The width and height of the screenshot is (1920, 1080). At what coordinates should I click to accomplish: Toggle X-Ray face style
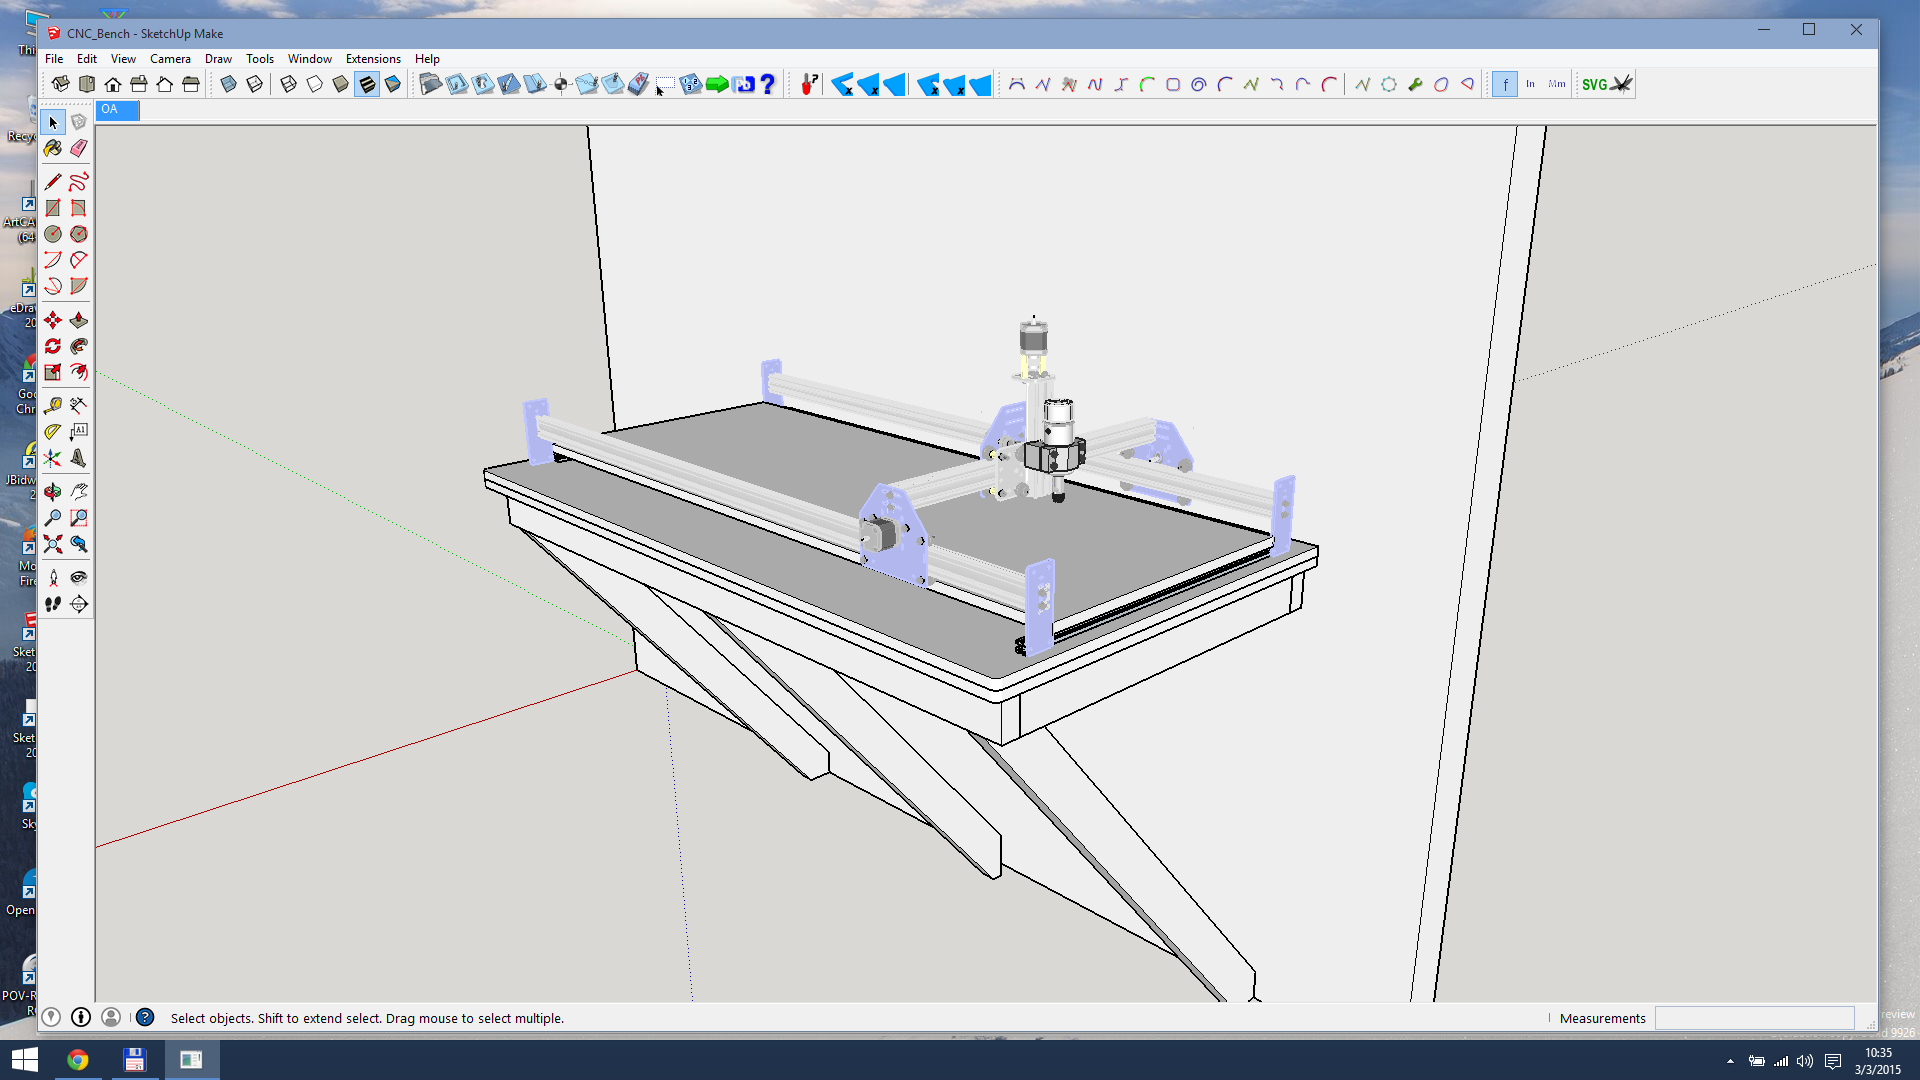coord(229,84)
